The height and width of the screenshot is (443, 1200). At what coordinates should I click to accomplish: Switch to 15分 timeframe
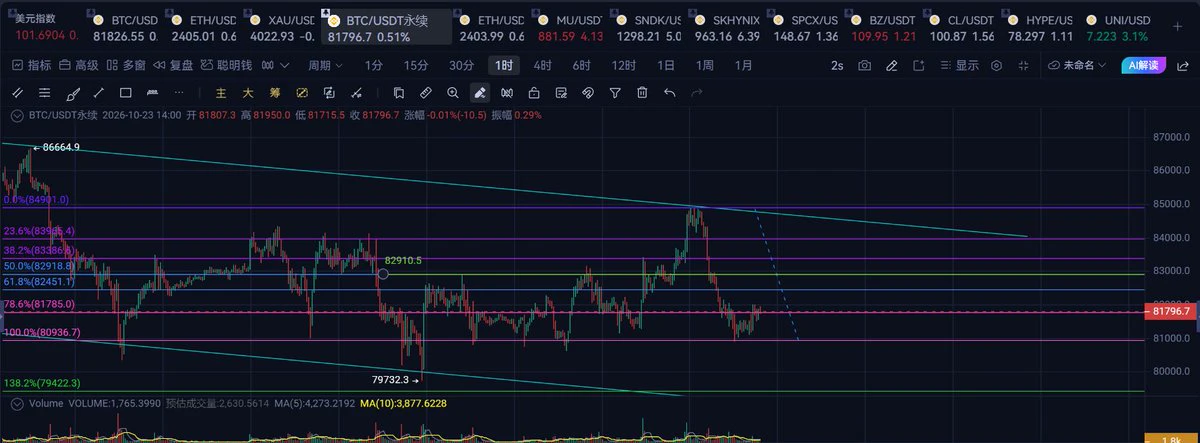tap(415, 65)
